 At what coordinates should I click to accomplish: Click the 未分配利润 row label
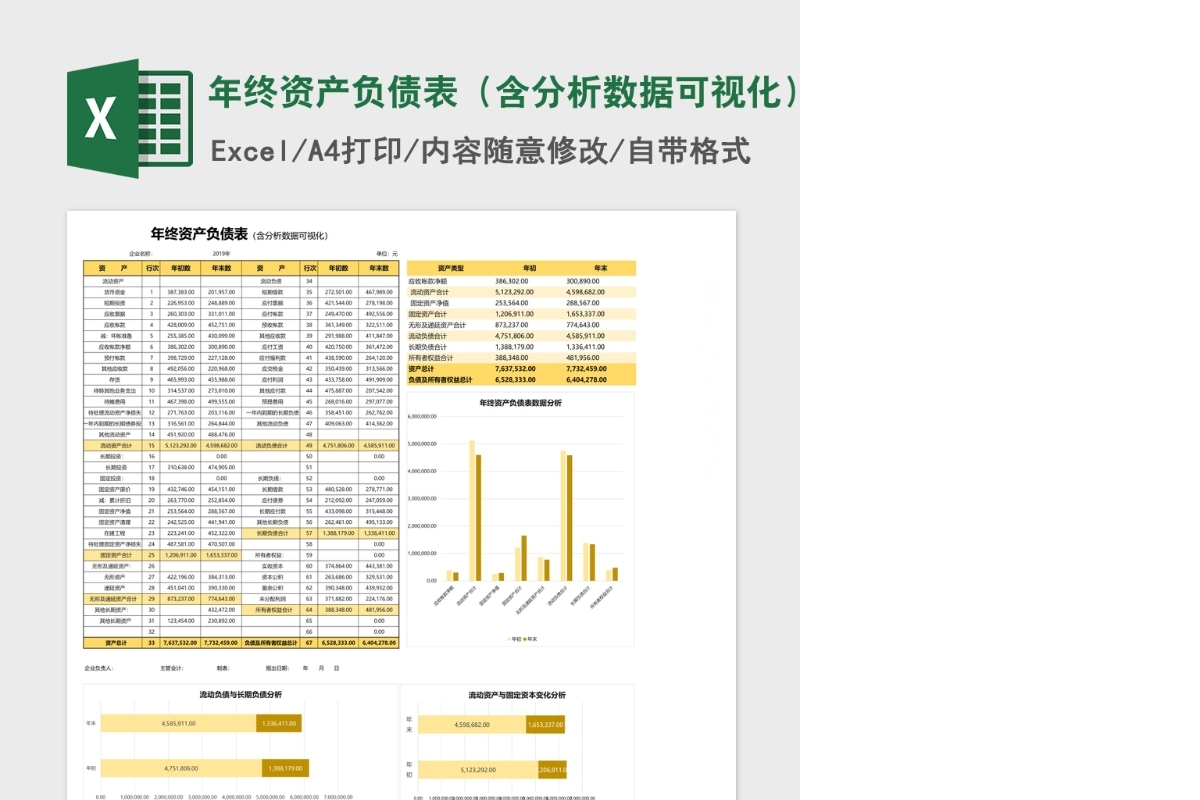tap(272, 599)
